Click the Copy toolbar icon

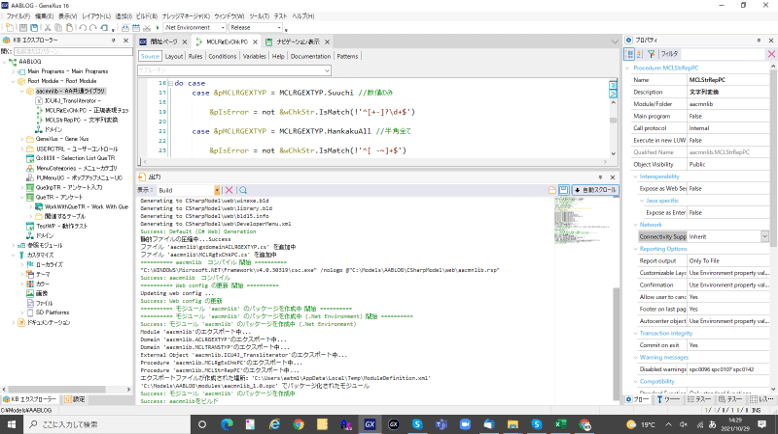click(59, 28)
